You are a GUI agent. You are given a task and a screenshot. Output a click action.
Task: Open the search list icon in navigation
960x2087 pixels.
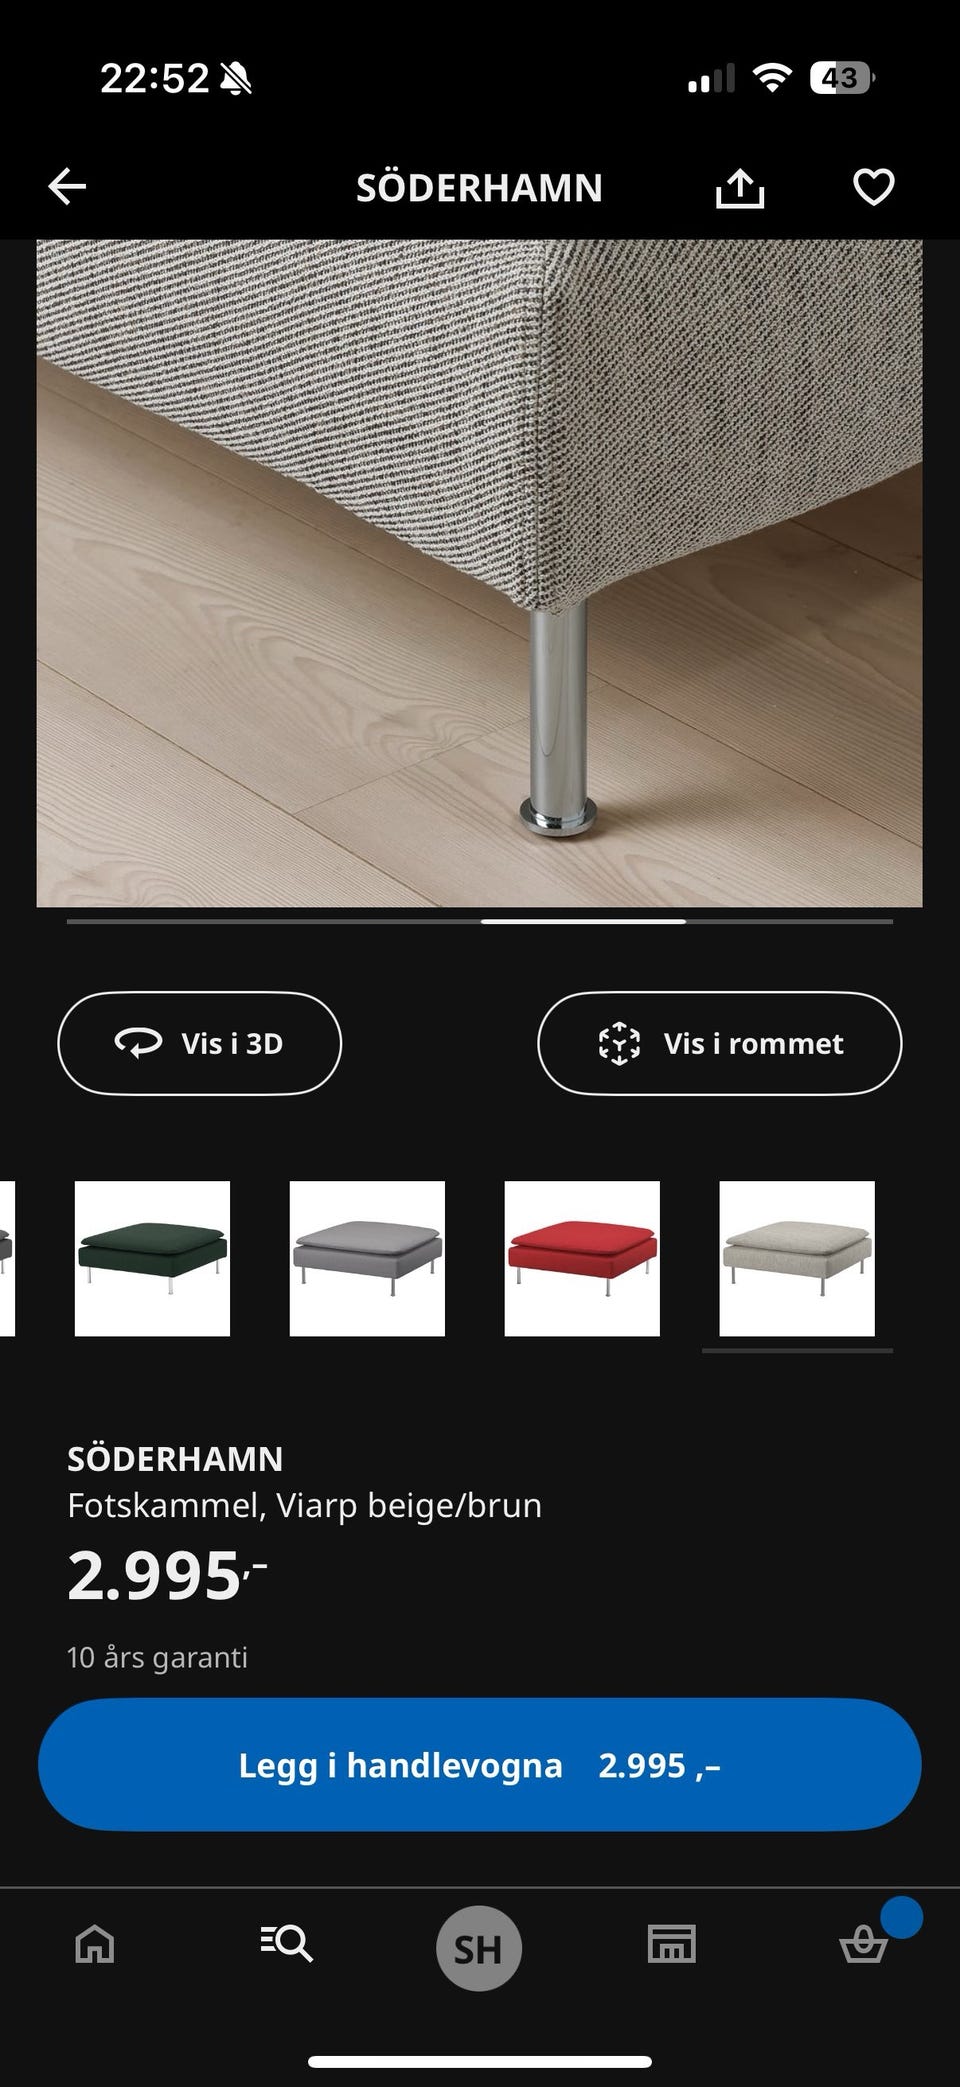(286, 1944)
